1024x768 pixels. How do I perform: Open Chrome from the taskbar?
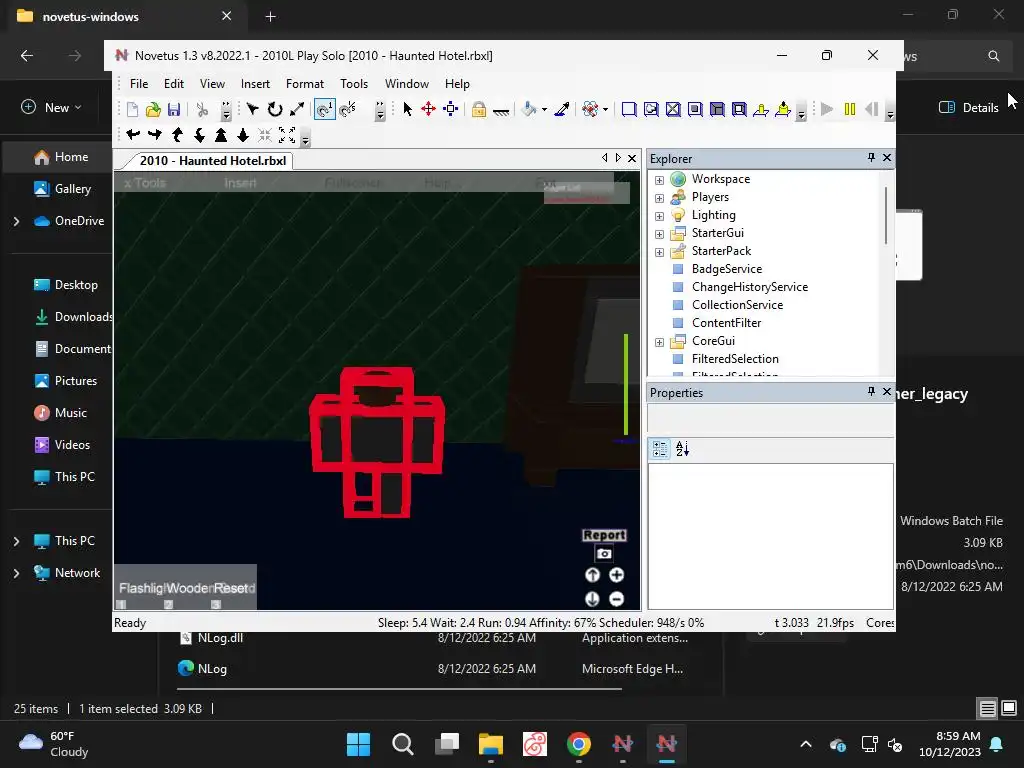pos(579,744)
